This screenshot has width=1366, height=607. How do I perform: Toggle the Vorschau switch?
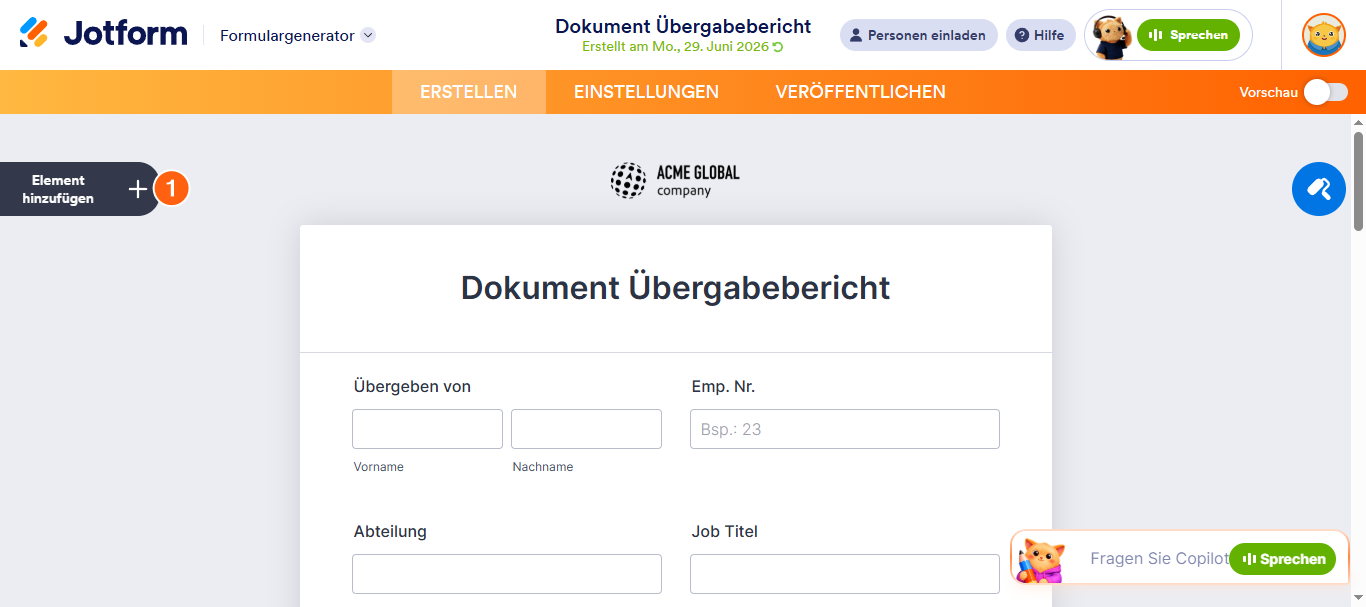1326,92
